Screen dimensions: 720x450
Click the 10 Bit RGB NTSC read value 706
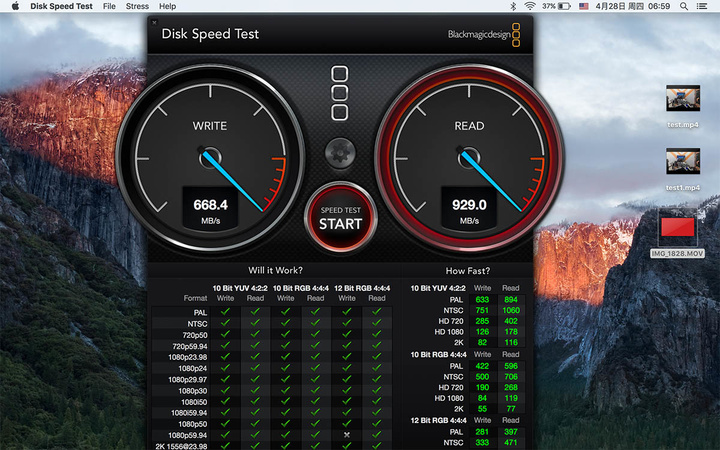(511, 377)
